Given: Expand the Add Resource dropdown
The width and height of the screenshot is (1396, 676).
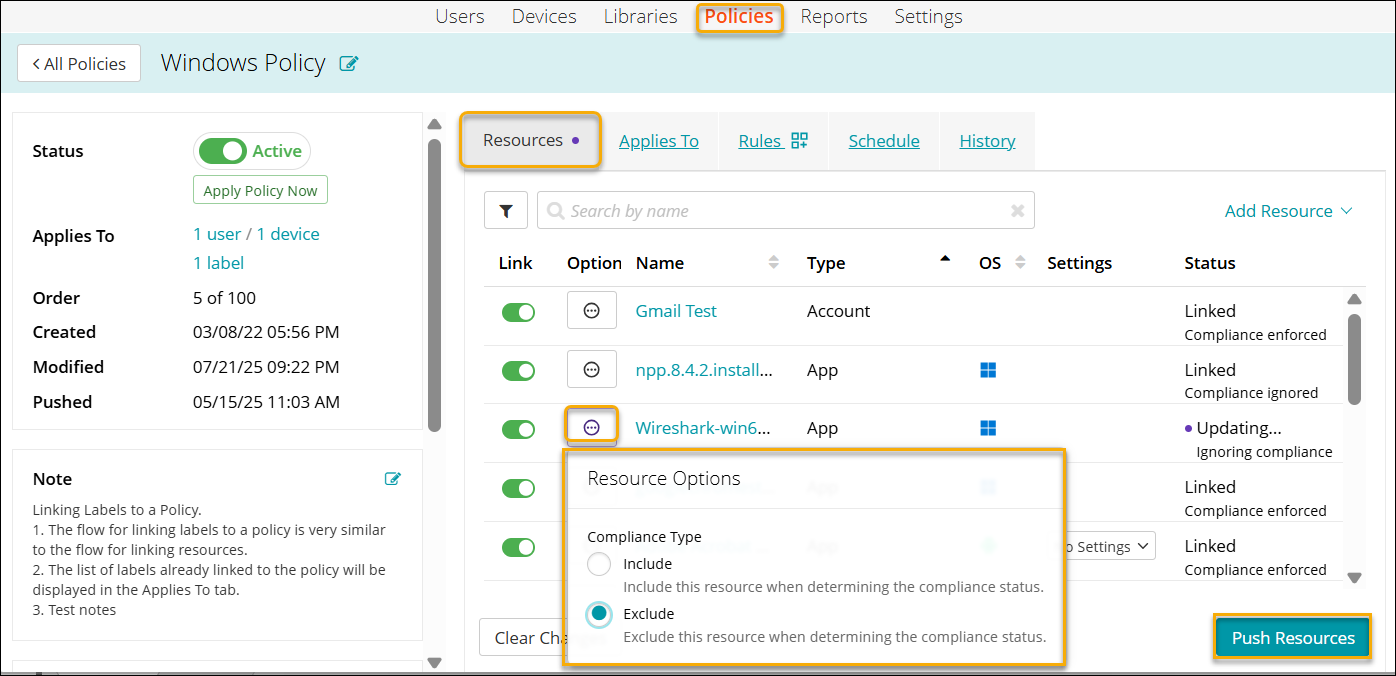Looking at the screenshot, I should [1288, 211].
